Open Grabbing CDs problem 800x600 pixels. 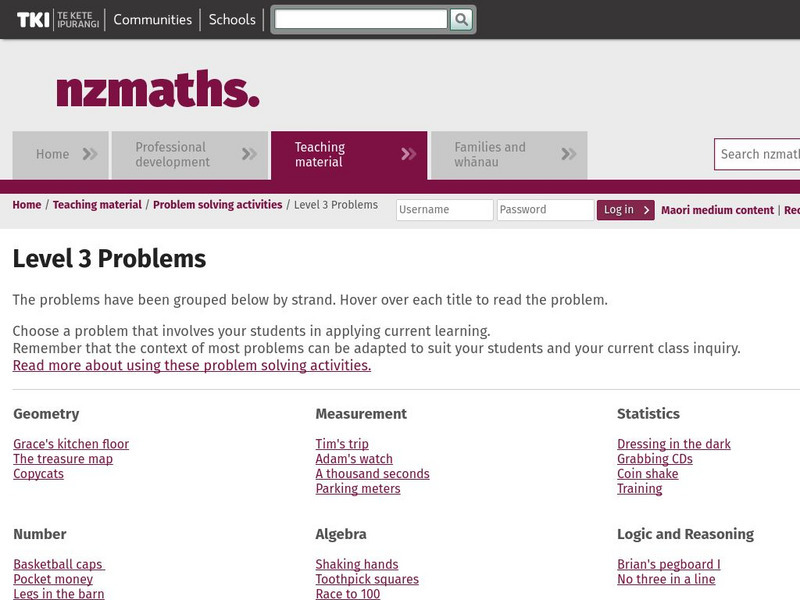click(655, 459)
